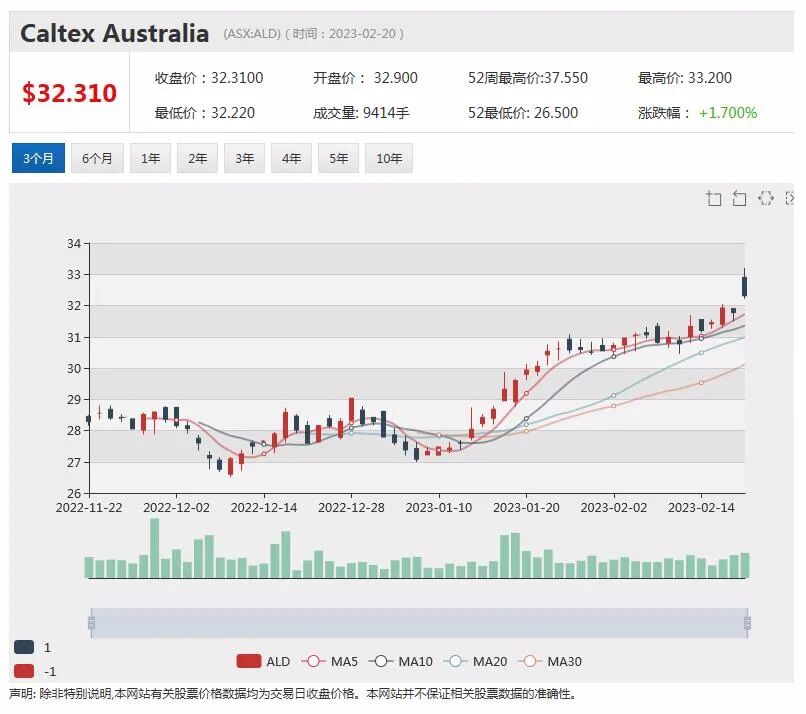Click the 开盘价 32.900 value
This screenshot has width=806, height=714.
click(365, 78)
